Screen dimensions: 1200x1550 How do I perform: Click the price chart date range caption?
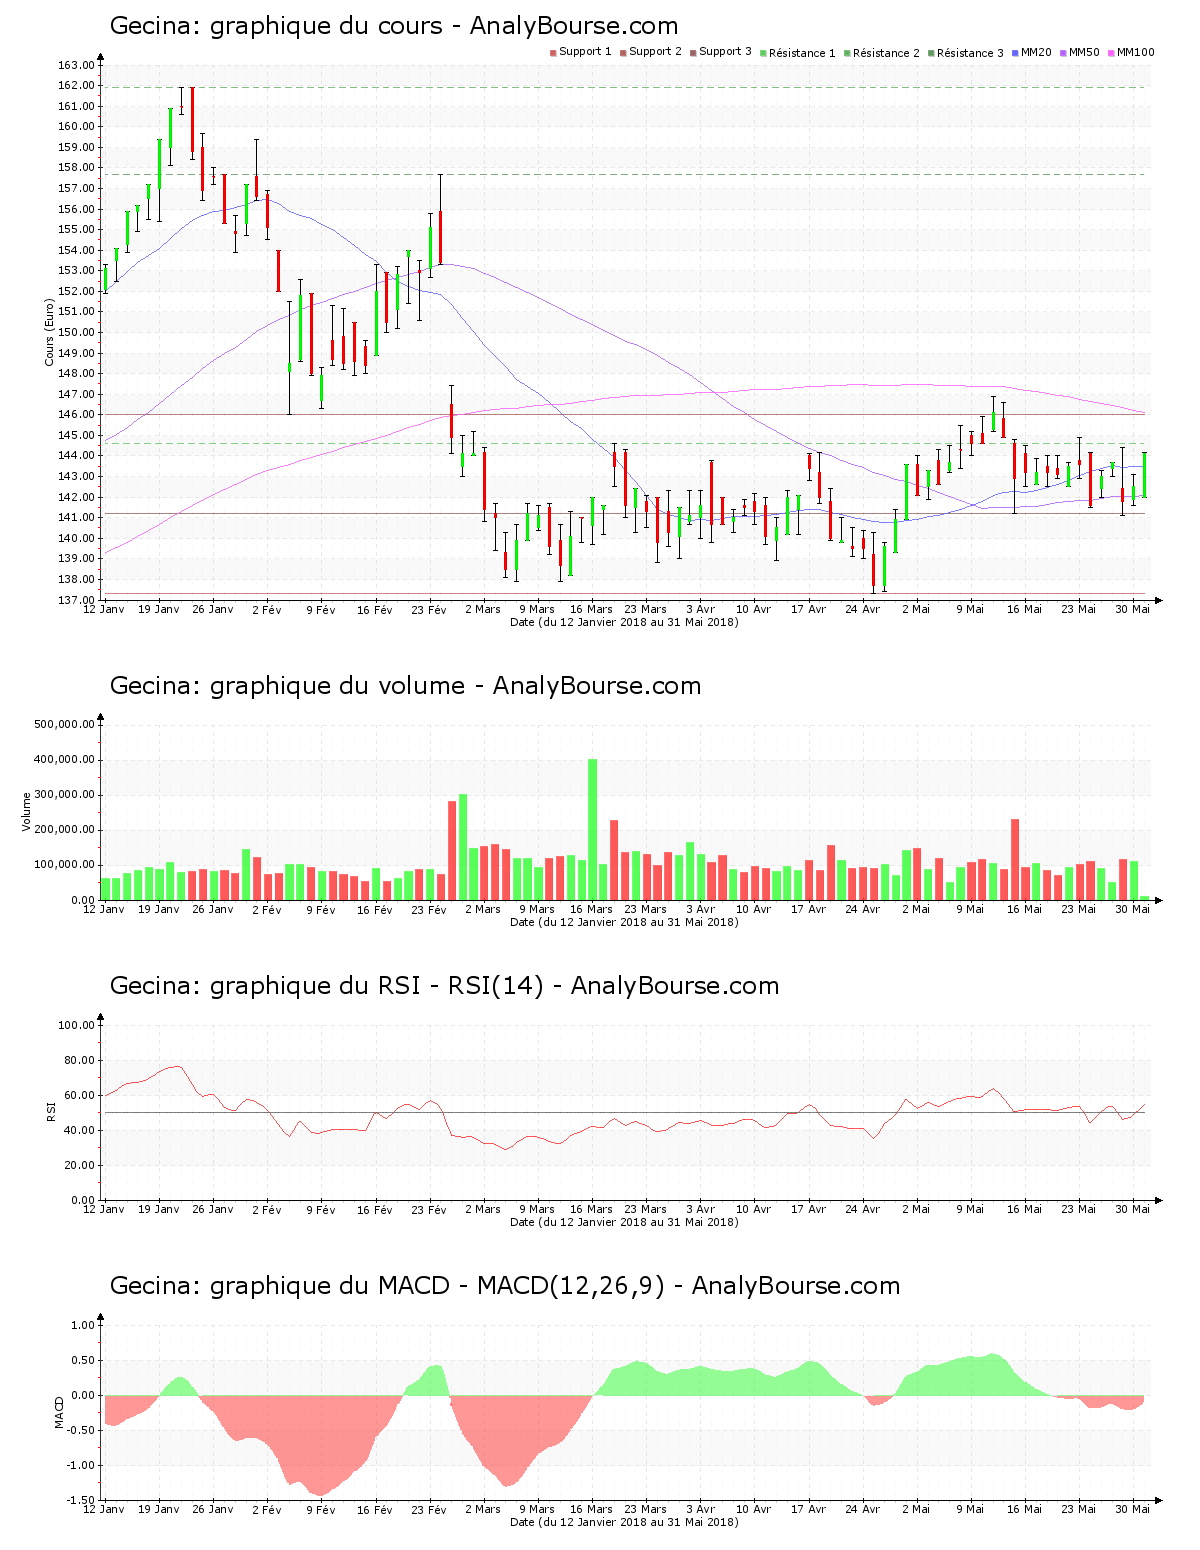[624, 622]
